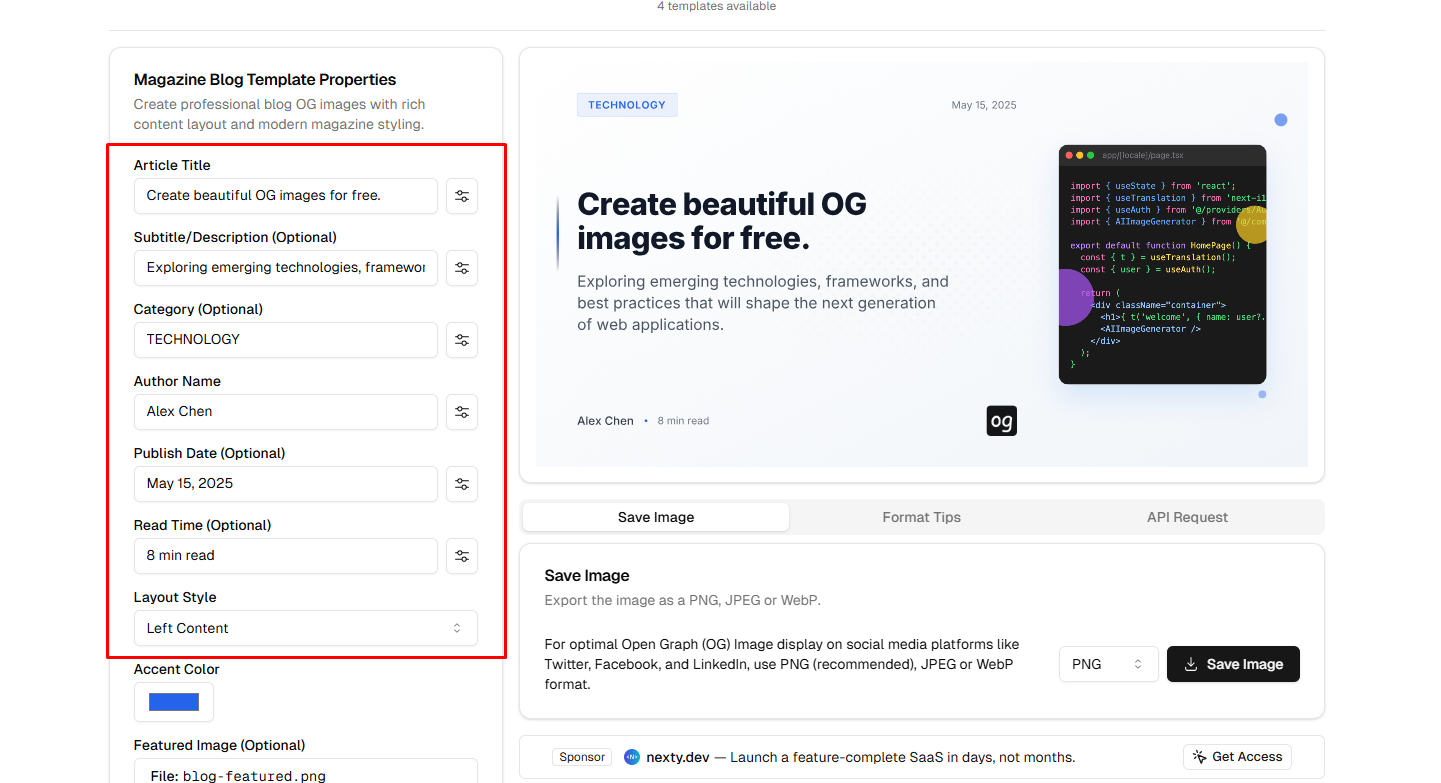Viewport: 1441px width, 783px height.
Task: Open the PNG format dropdown
Action: 1108,664
